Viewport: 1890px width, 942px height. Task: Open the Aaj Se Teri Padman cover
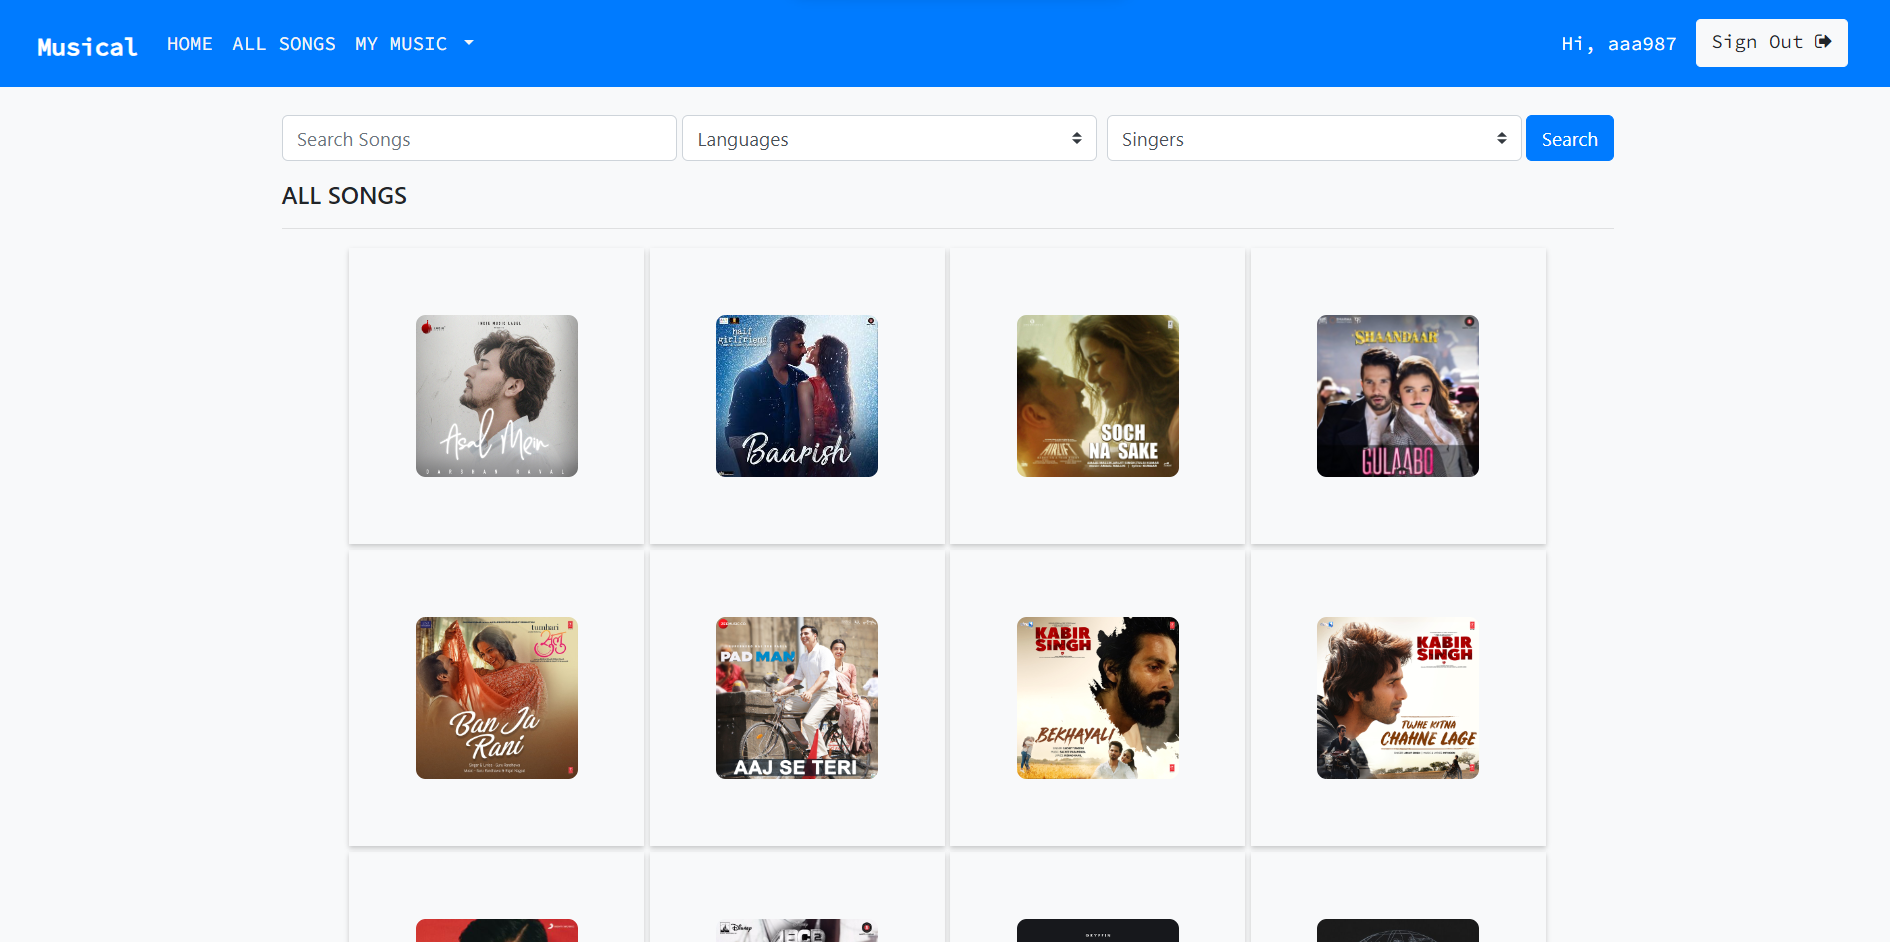pos(797,698)
